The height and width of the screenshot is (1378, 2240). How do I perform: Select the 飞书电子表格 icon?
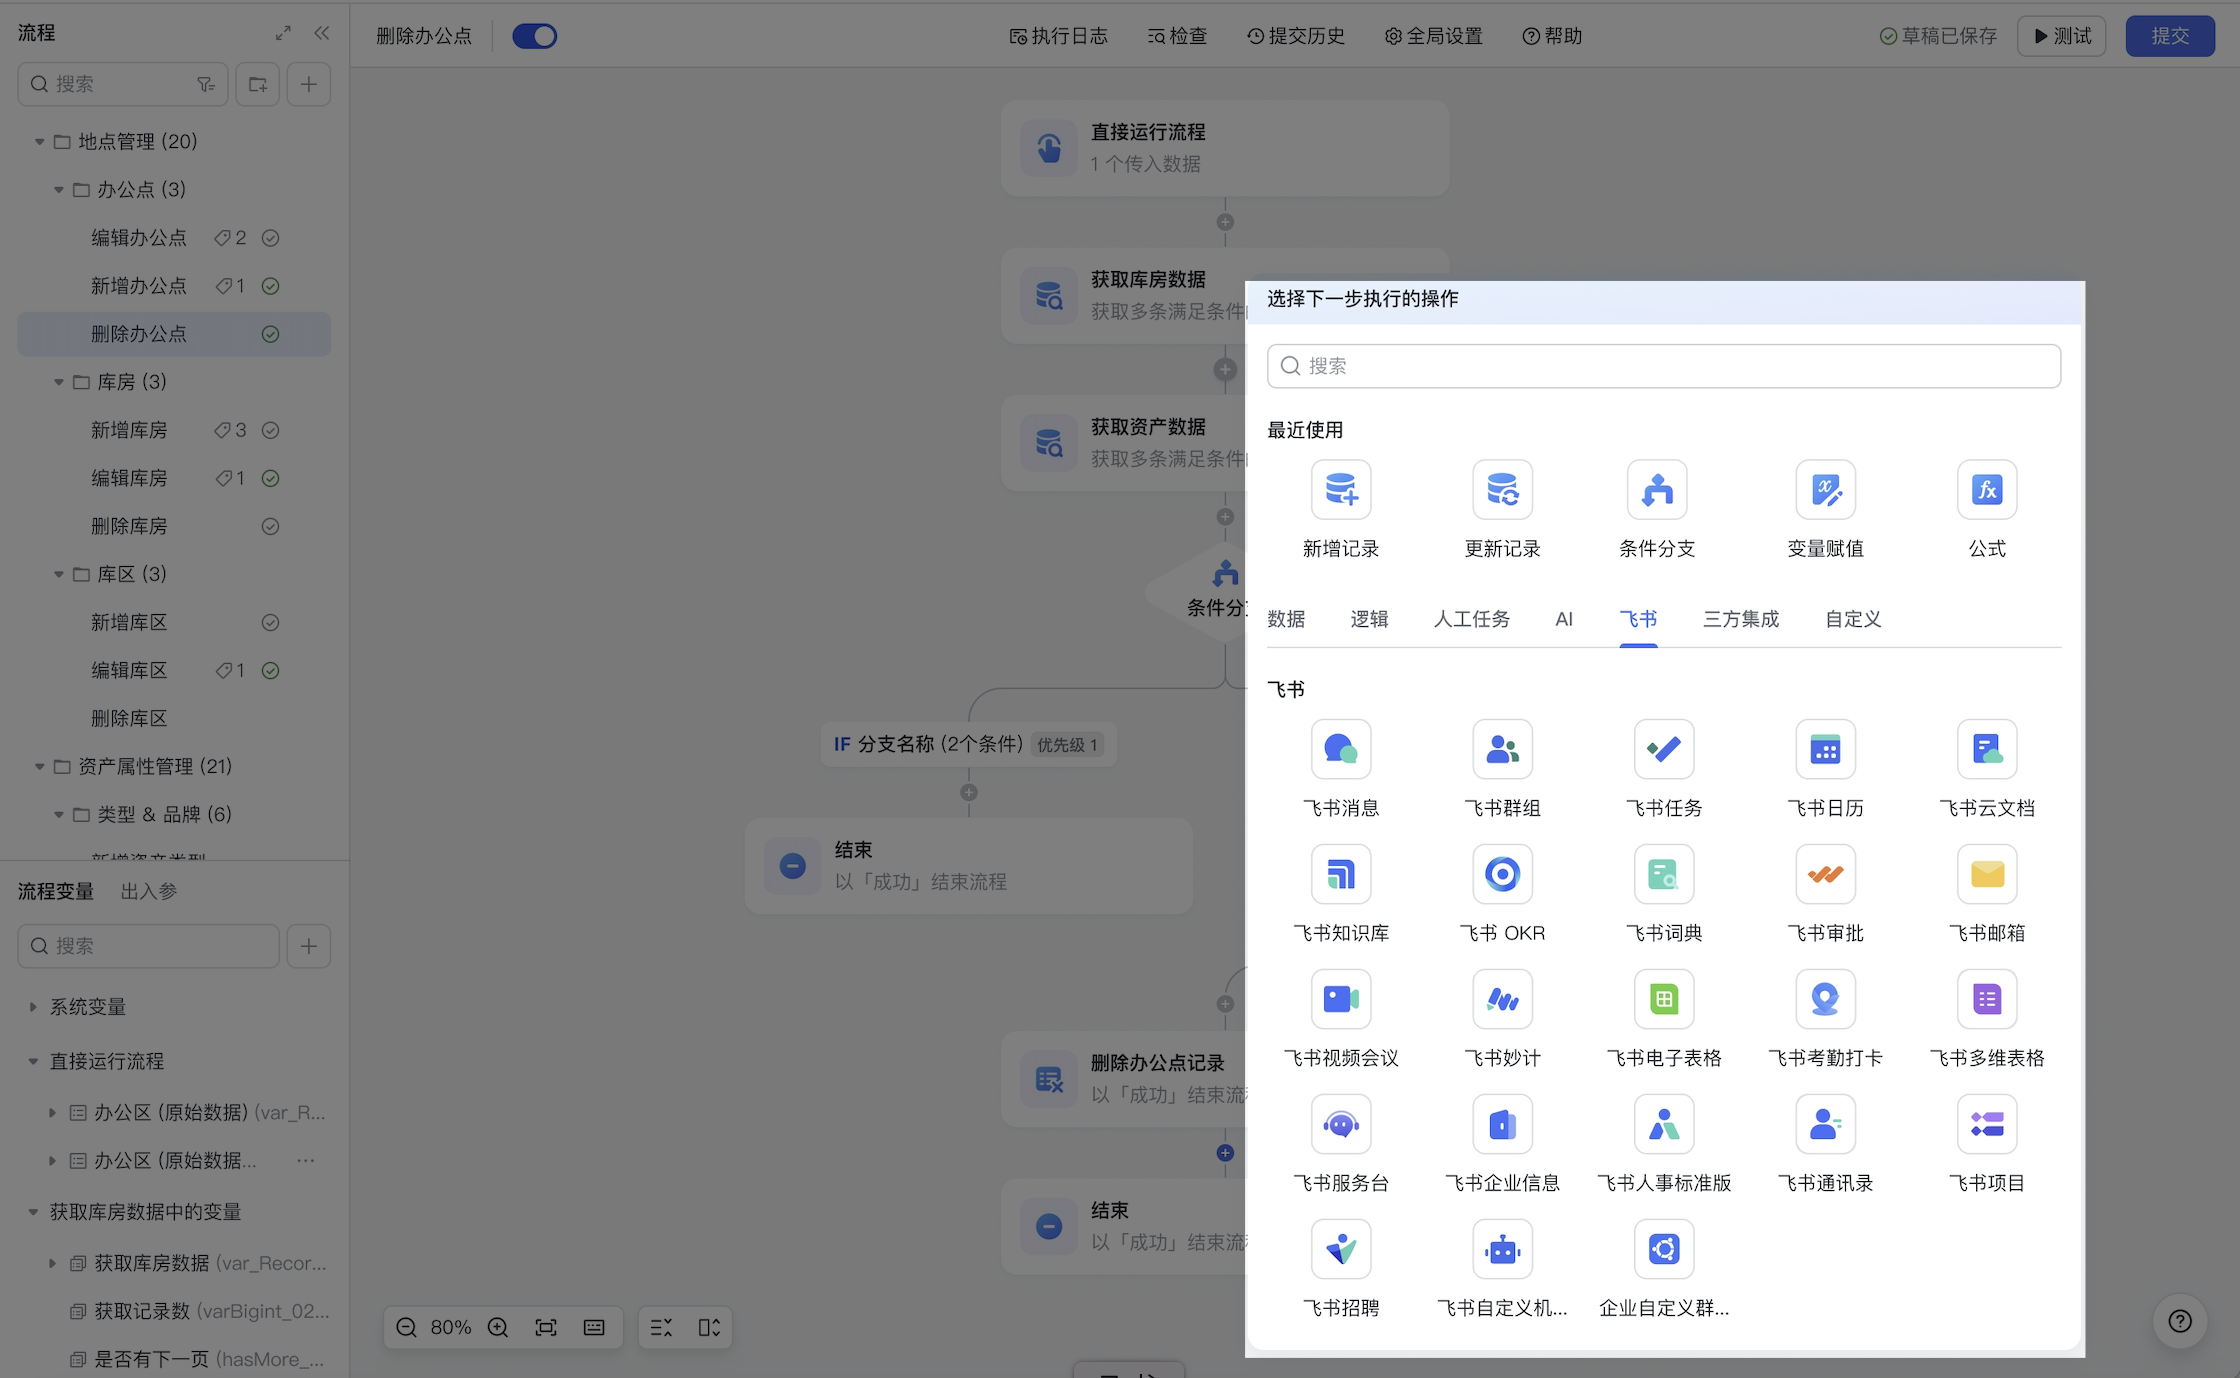click(x=1664, y=999)
